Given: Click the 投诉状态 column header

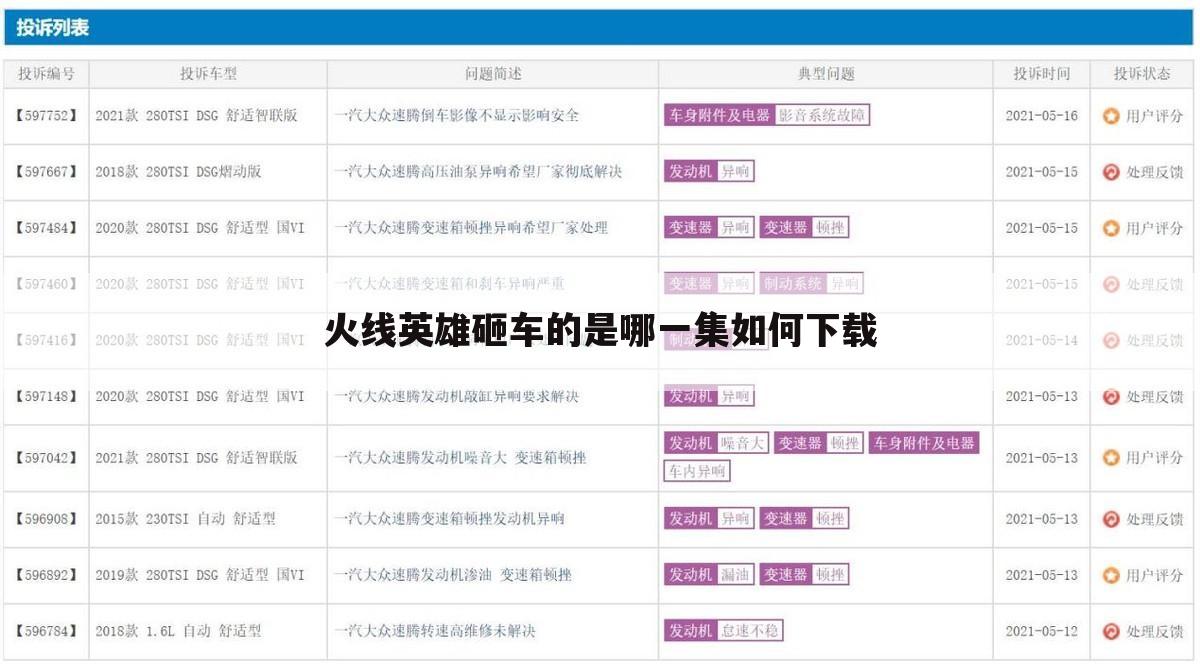Looking at the screenshot, I should click(x=1142, y=74).
